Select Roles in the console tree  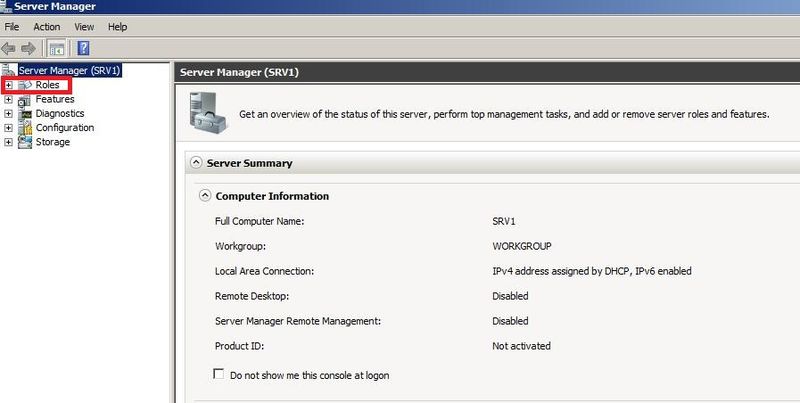[x=47, y=85]
